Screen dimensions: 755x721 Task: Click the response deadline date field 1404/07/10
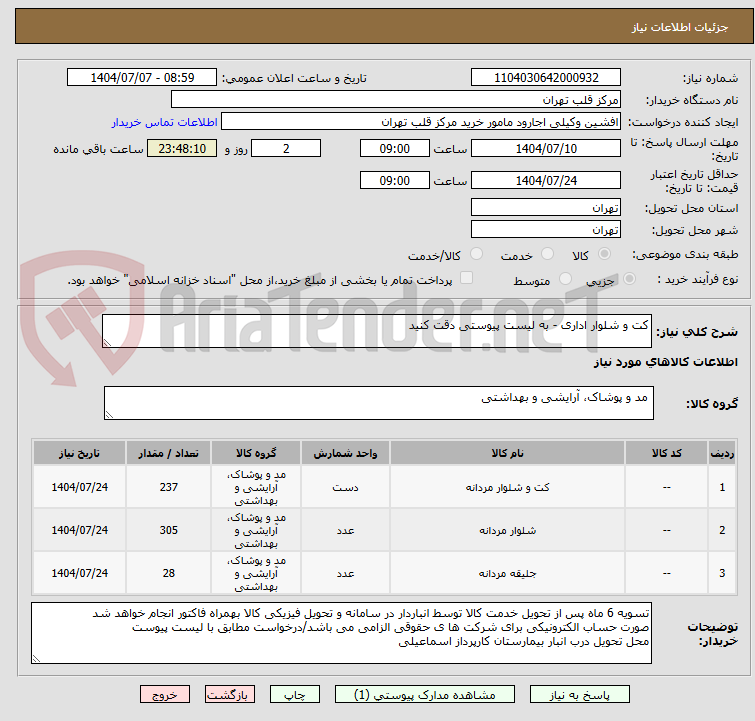545,149
